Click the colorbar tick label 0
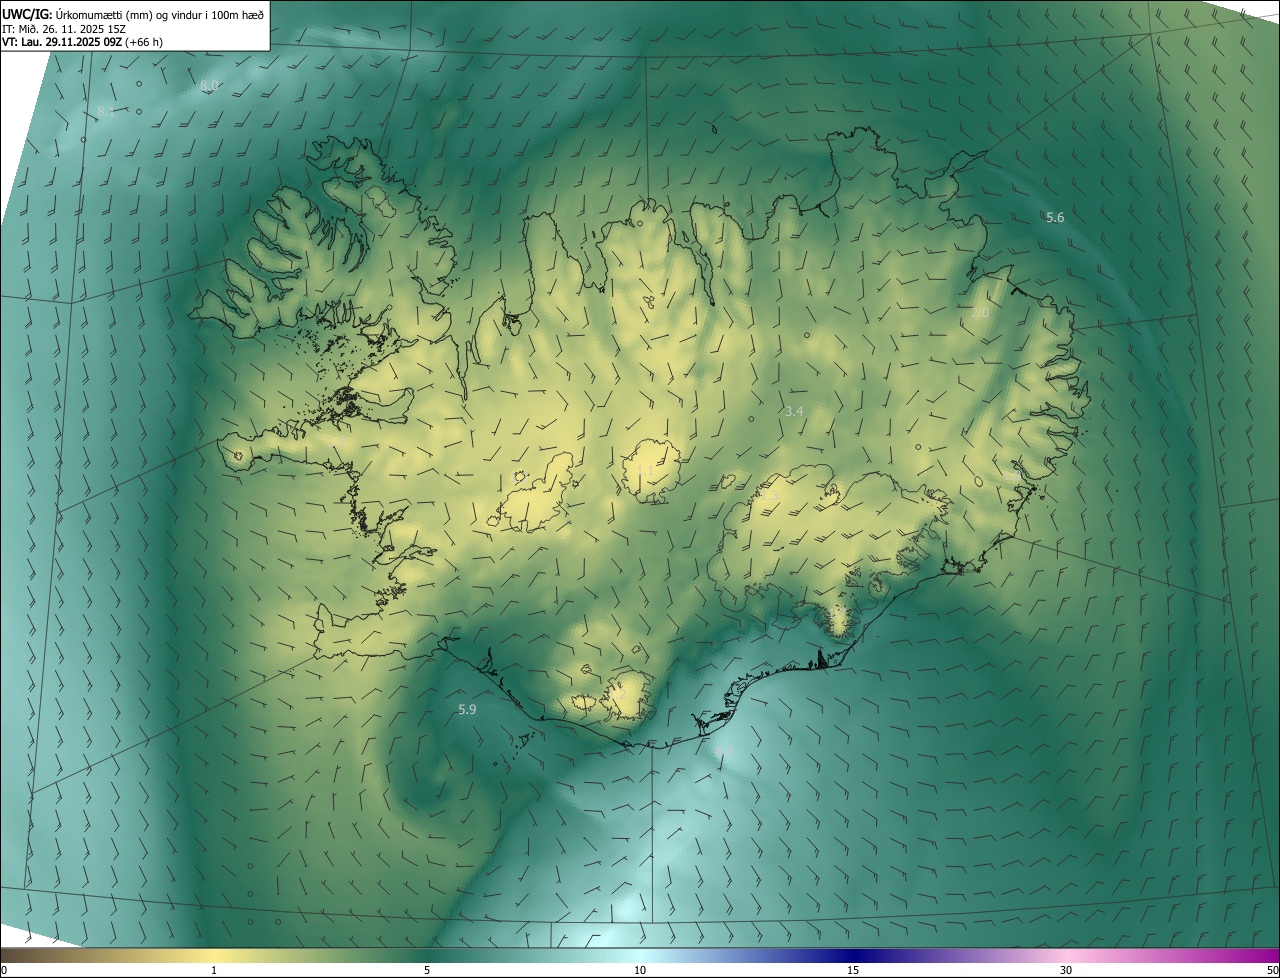1280x978 pixels. coord(4,970)
